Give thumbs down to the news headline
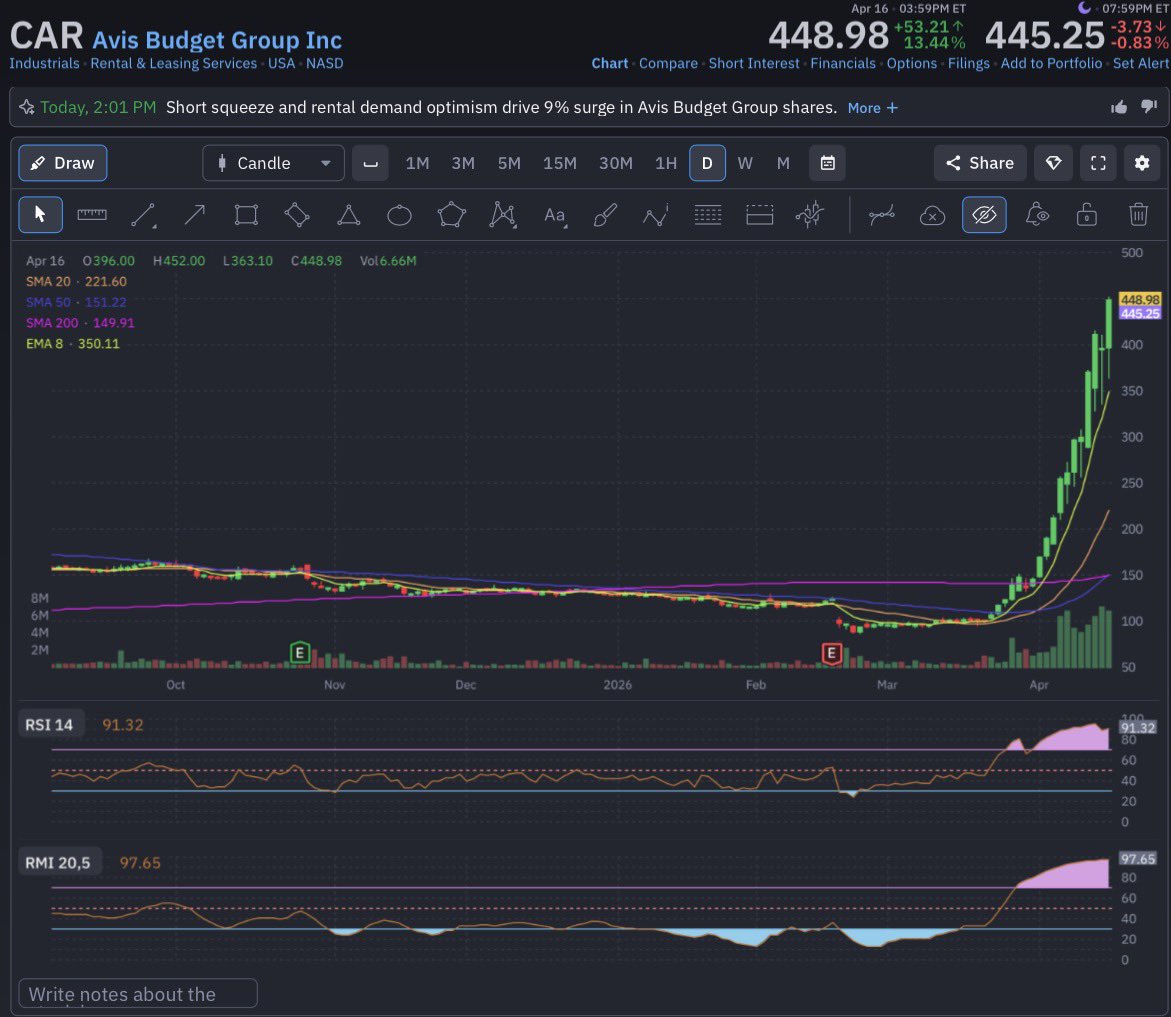Viewport: 1171px width, 1017px height. [1149, 108]
